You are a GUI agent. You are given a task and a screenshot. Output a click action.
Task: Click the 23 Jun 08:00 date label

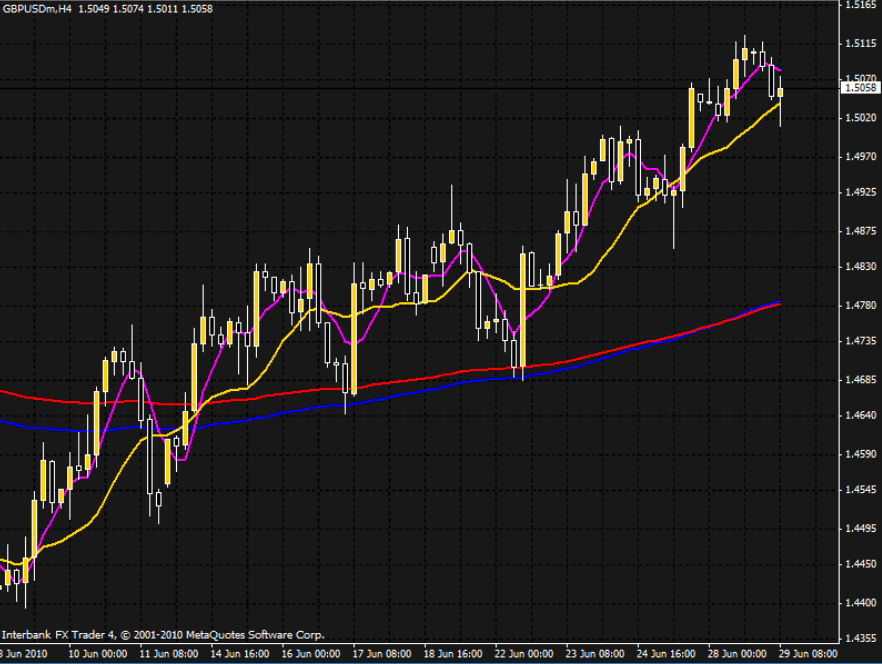[x=595, y=654]
